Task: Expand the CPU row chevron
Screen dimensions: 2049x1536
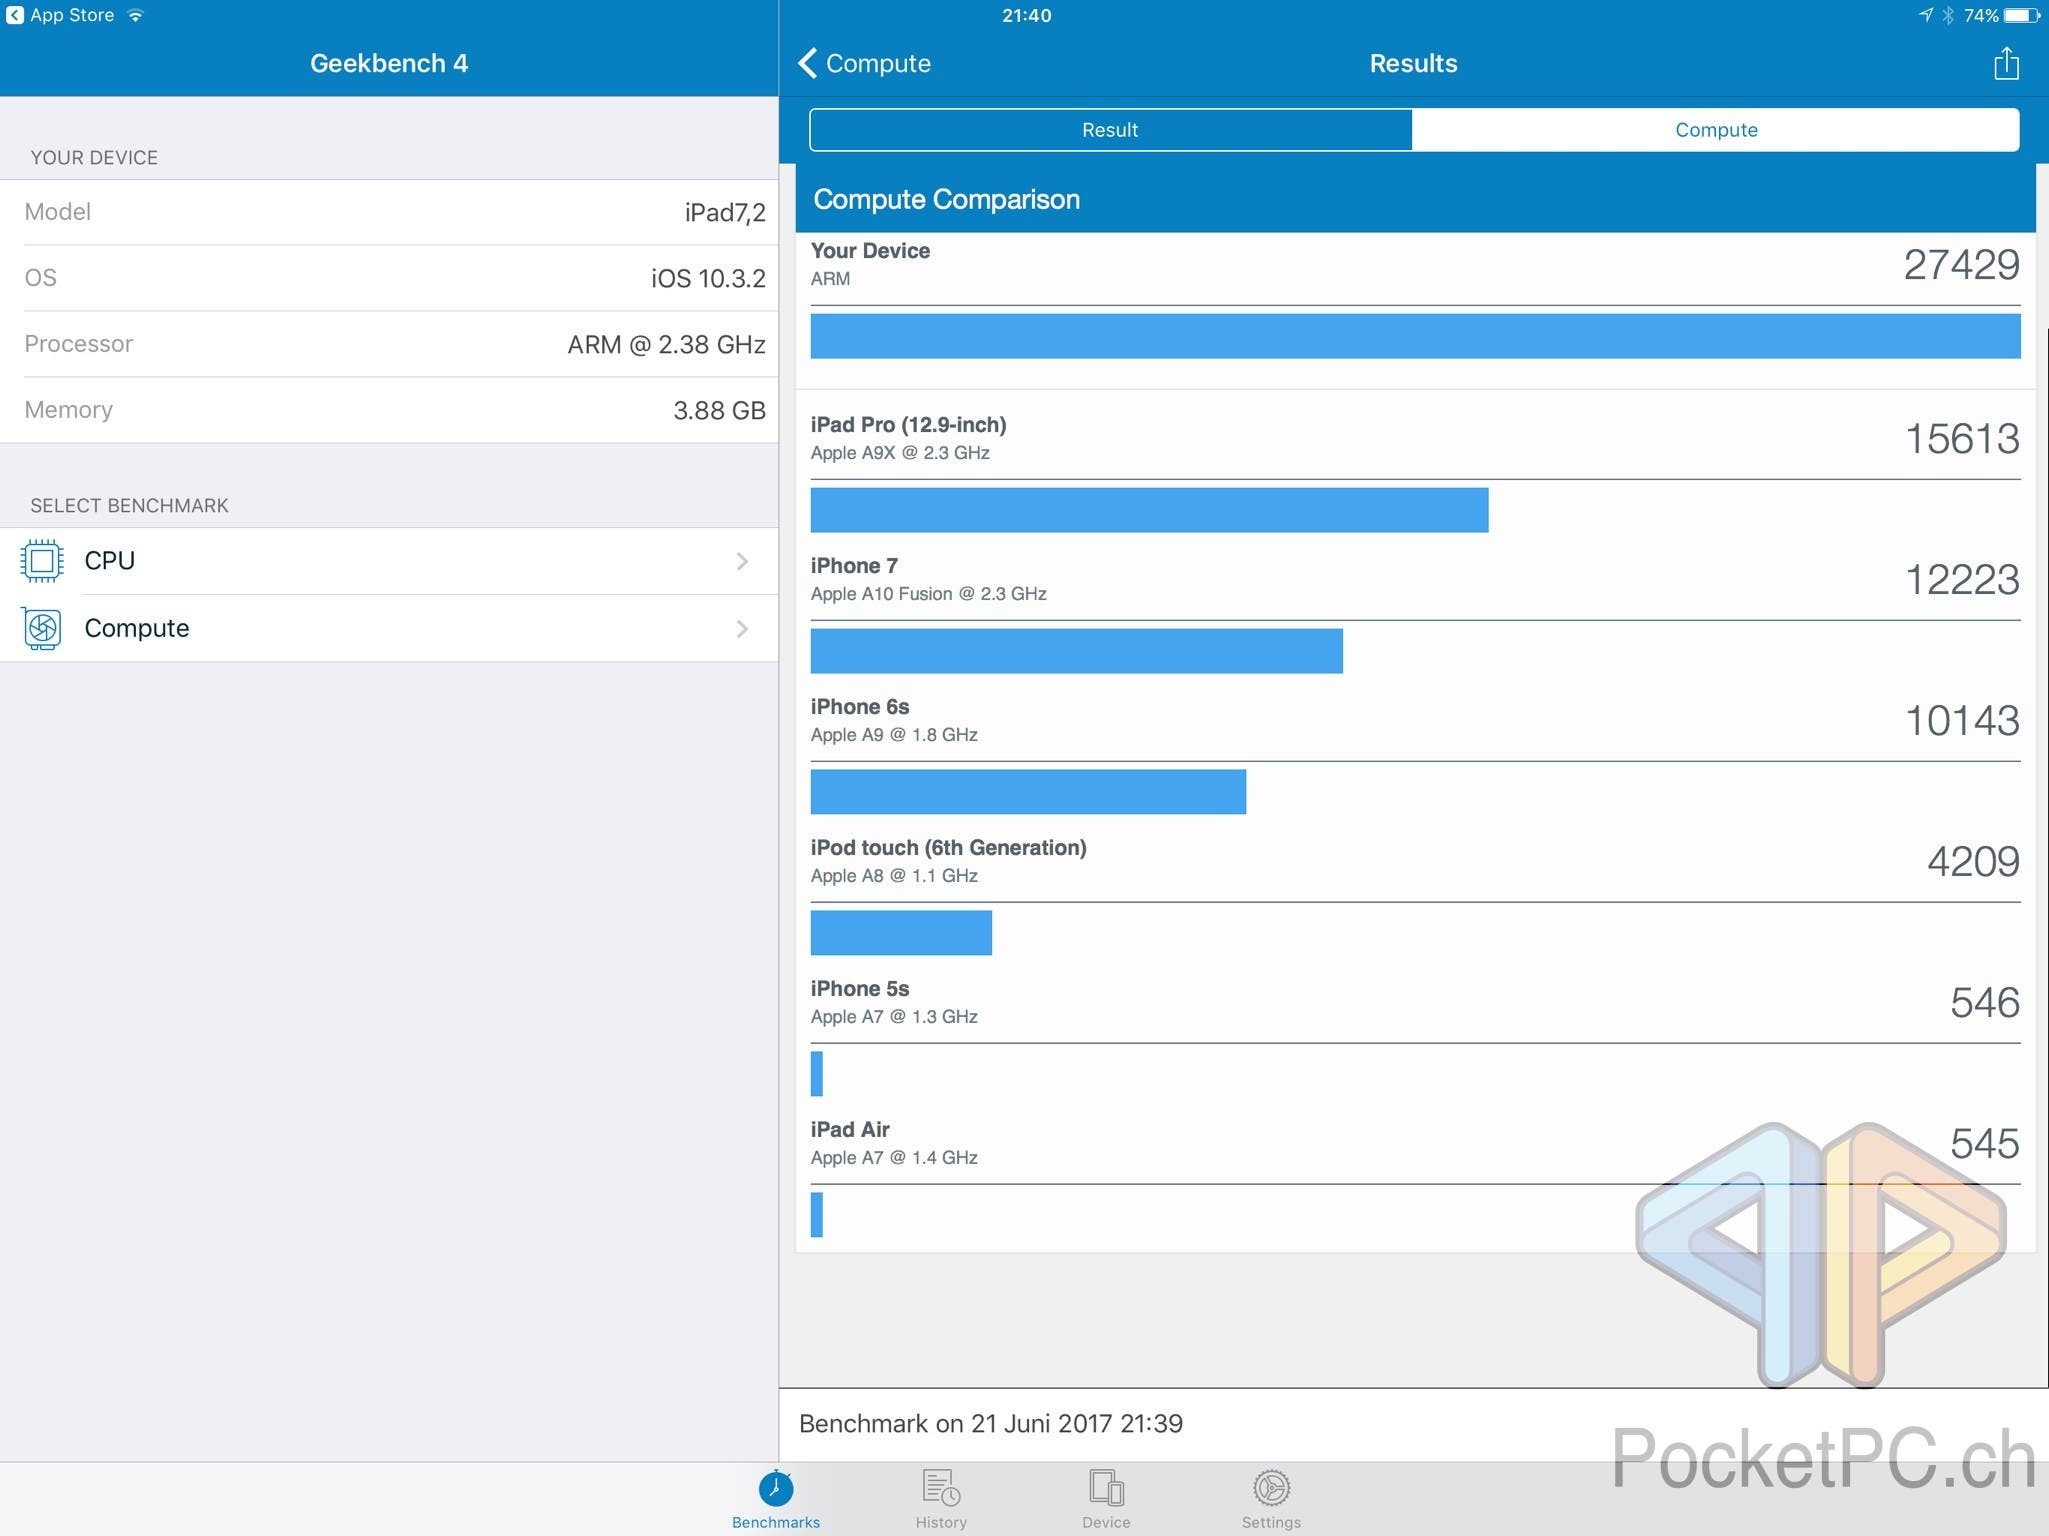Action: coord(742,561)
